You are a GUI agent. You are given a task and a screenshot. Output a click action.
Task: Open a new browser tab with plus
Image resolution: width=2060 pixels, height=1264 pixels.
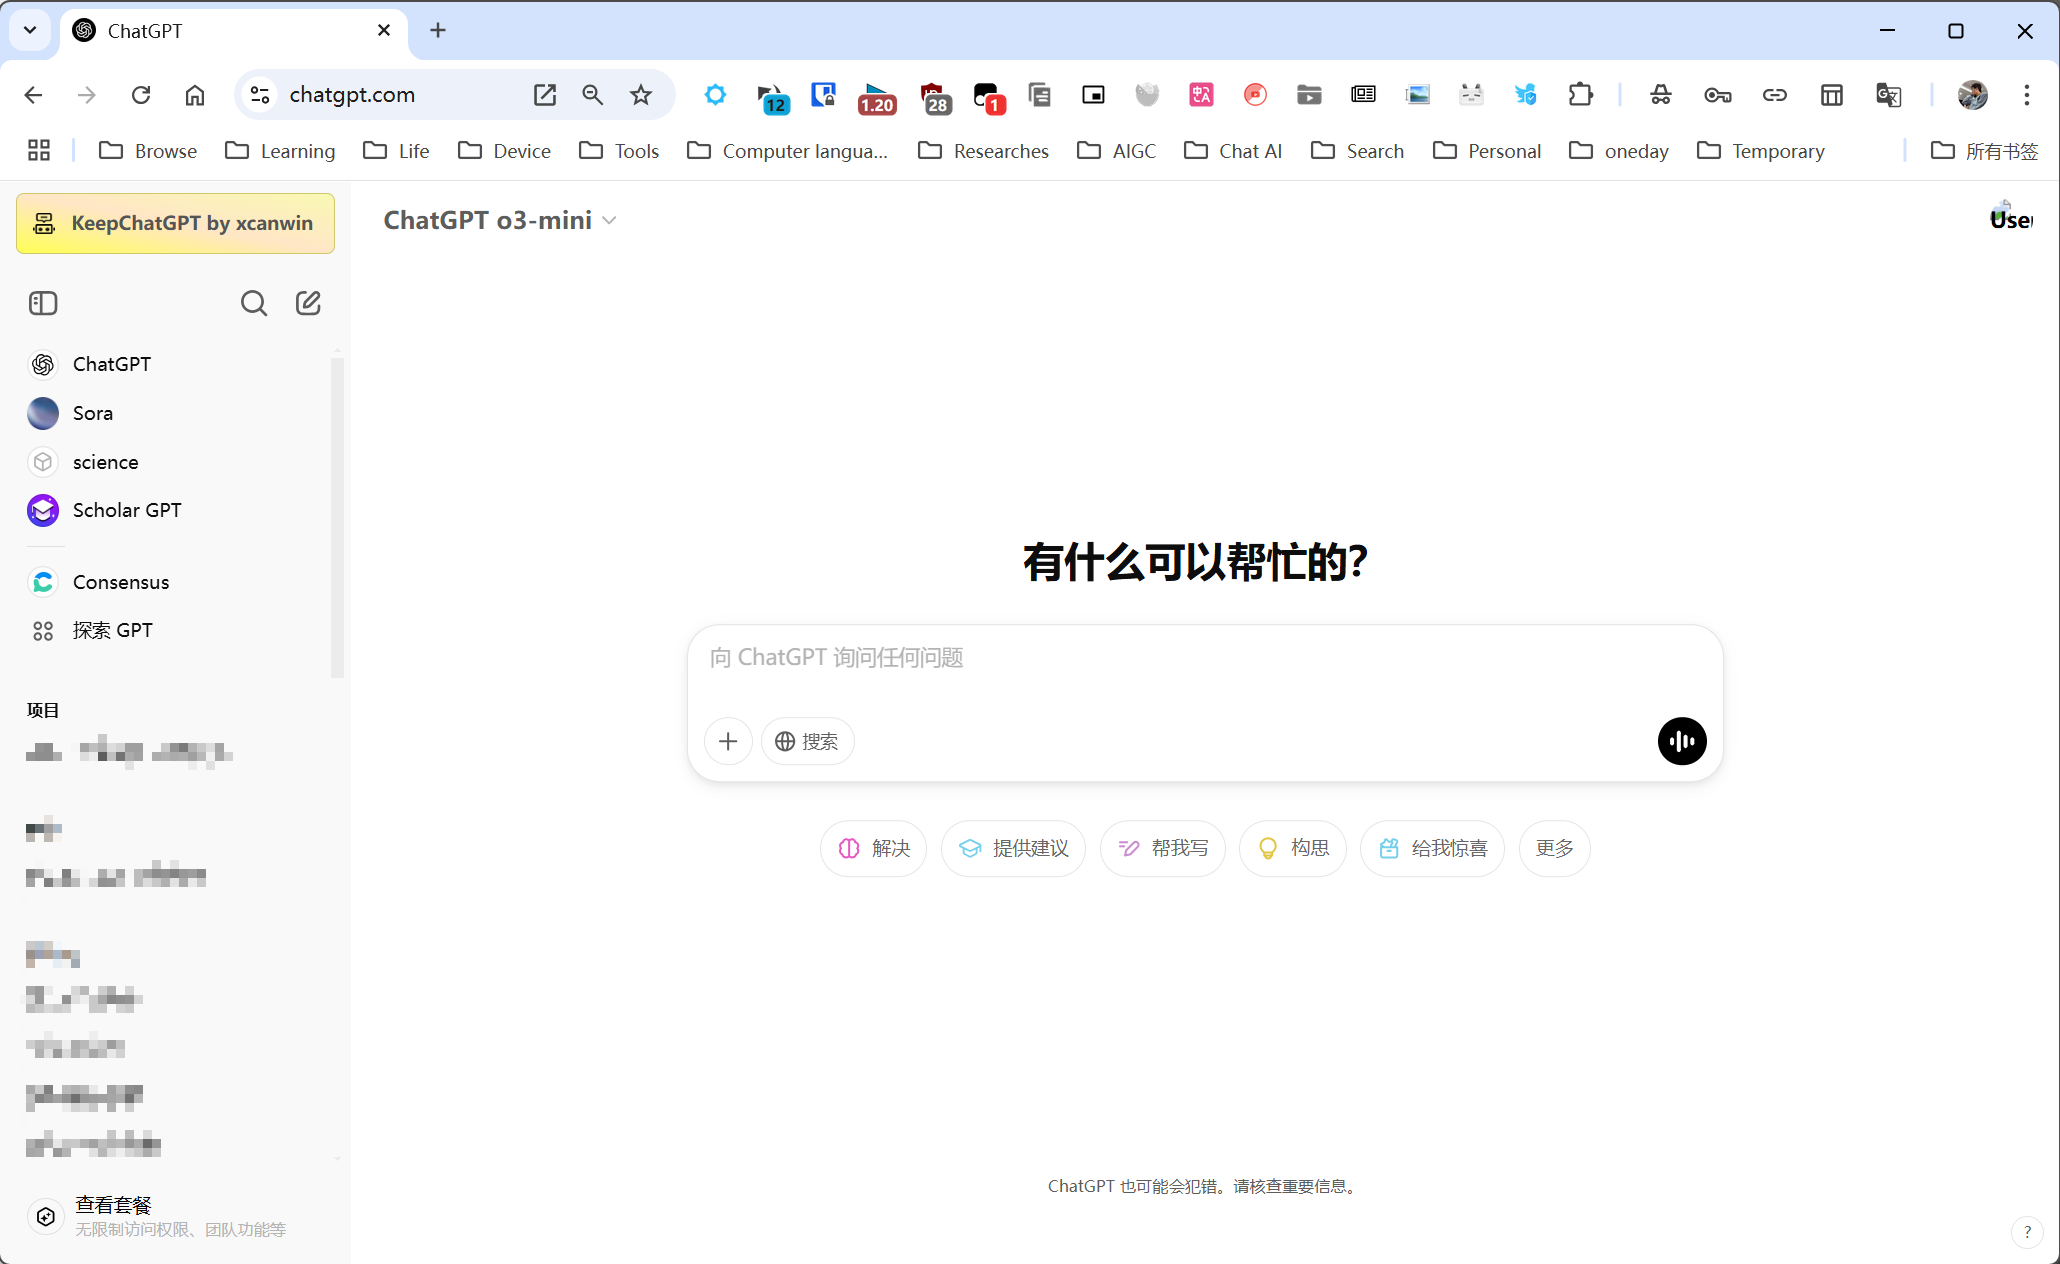[x=438, y=30]
